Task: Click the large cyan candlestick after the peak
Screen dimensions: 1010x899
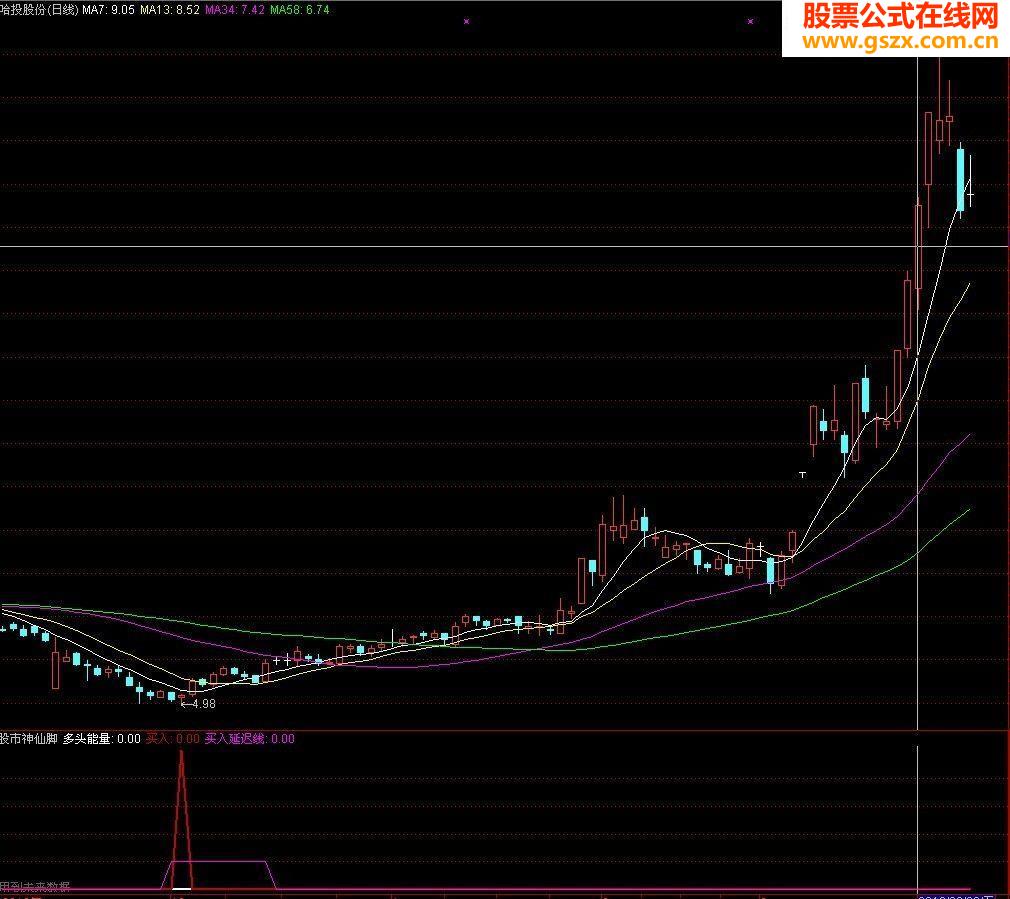Action: [960, 180]
